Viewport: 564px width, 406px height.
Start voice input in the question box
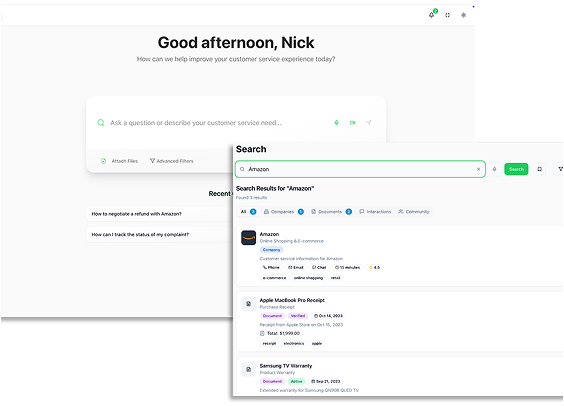[x=336, y=123]
